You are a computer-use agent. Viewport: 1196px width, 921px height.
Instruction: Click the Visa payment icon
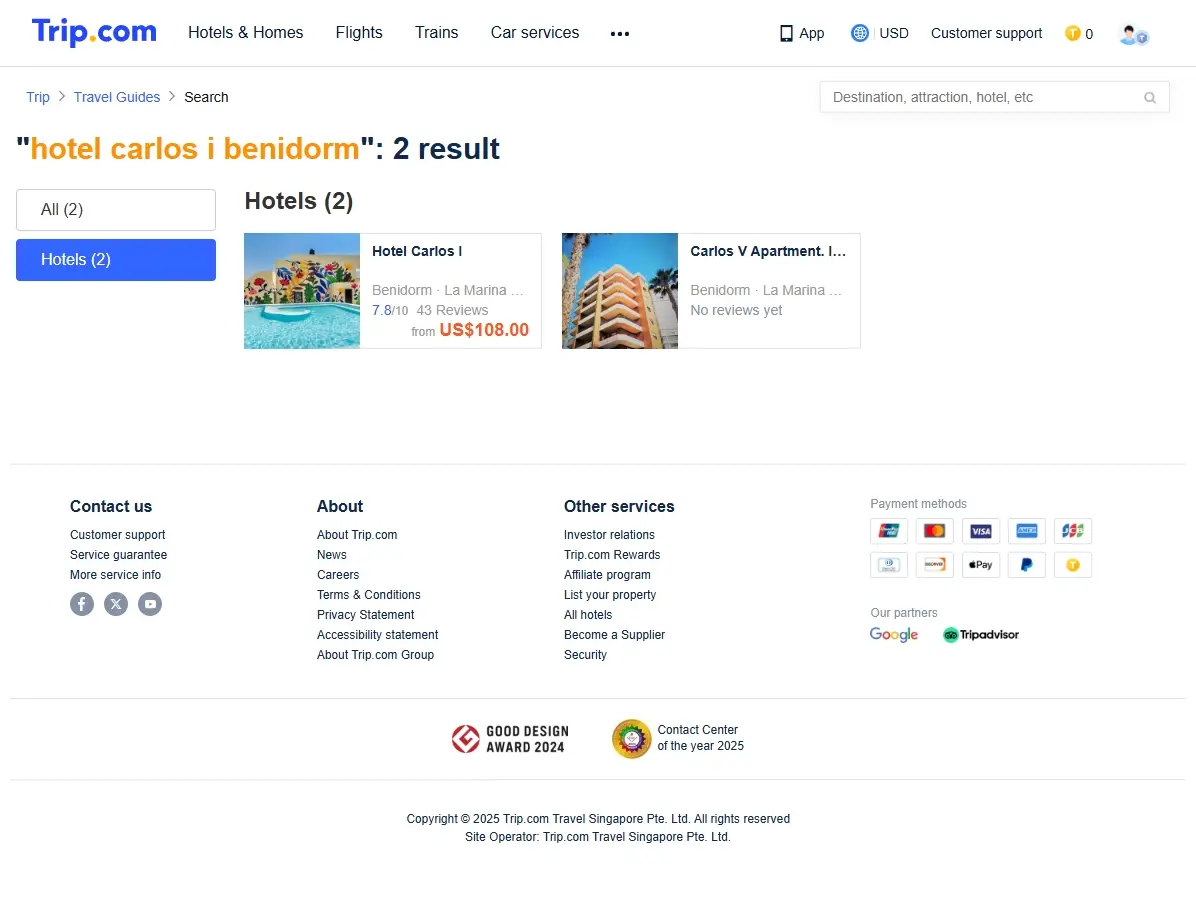coord(981,530)
